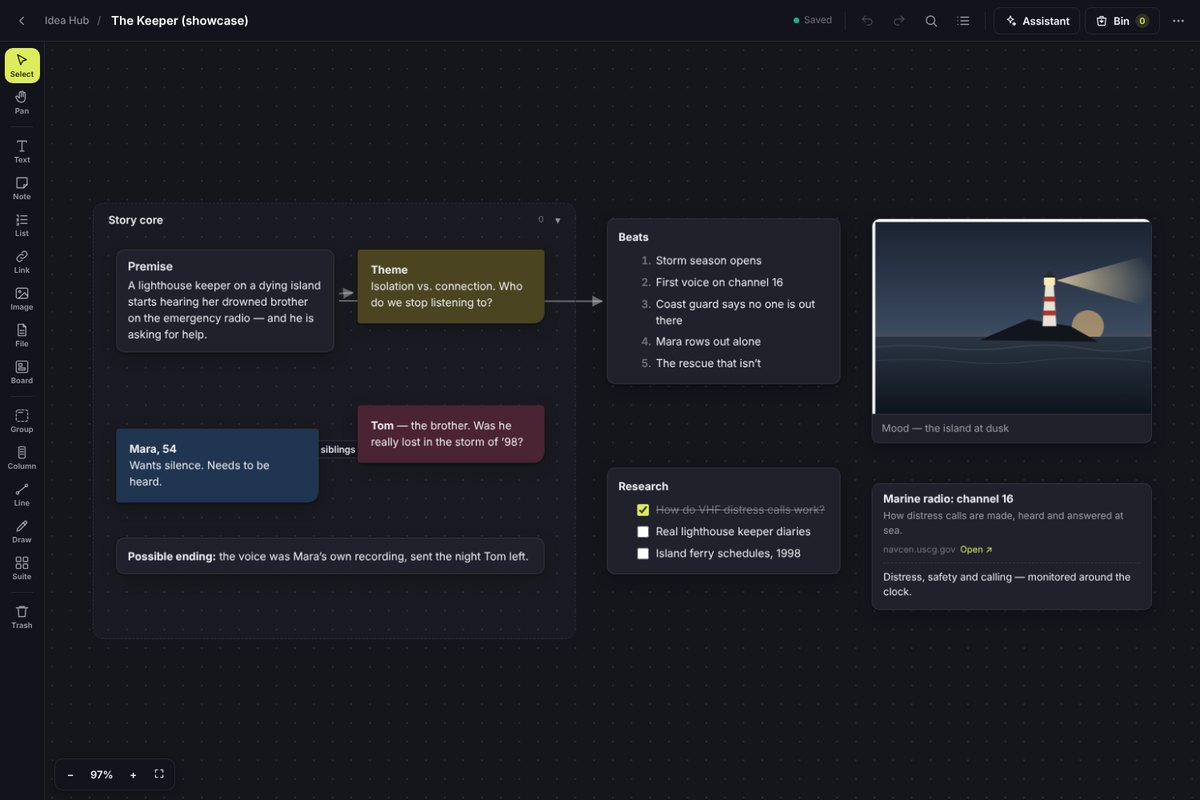
Task: Open the three-dot more options menu
Action: (1178, 20)
